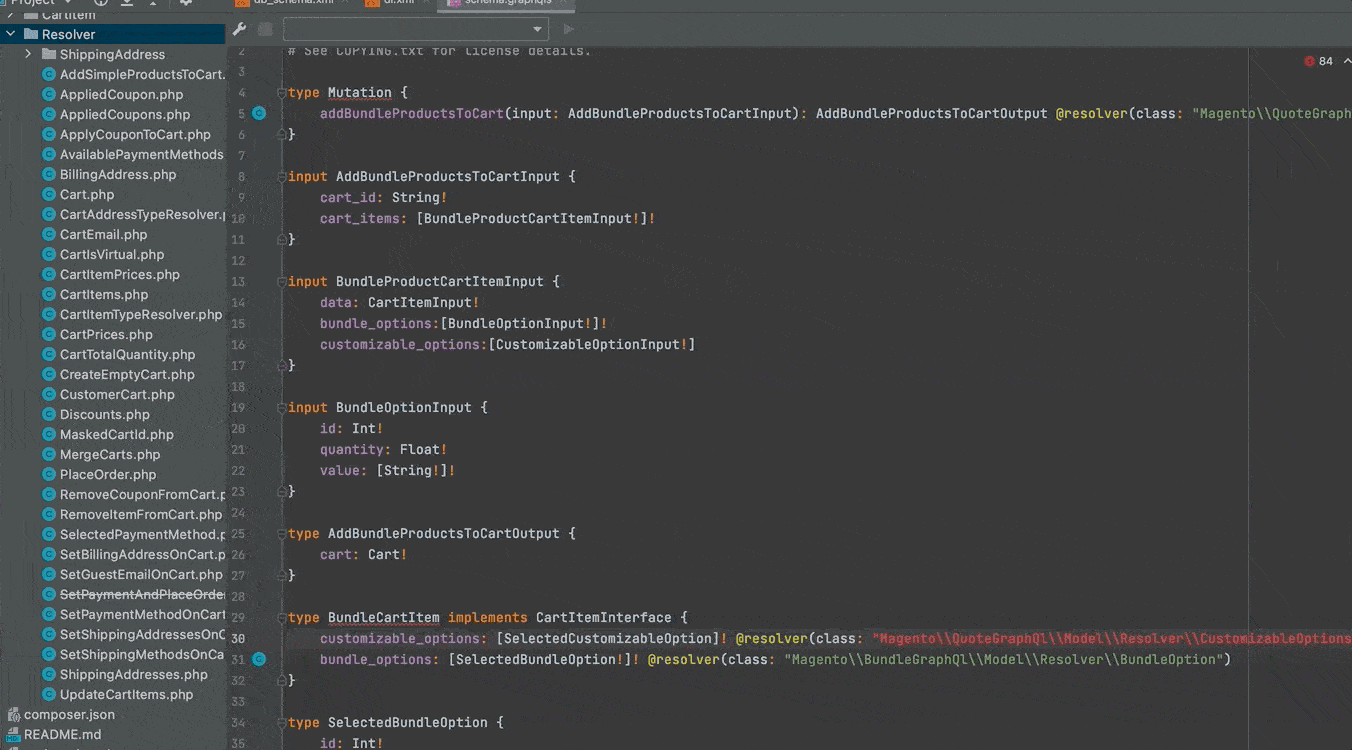
Task: Fold the type Mutation block at line 4
Action: pyautogui.click(x=282, y=93)
